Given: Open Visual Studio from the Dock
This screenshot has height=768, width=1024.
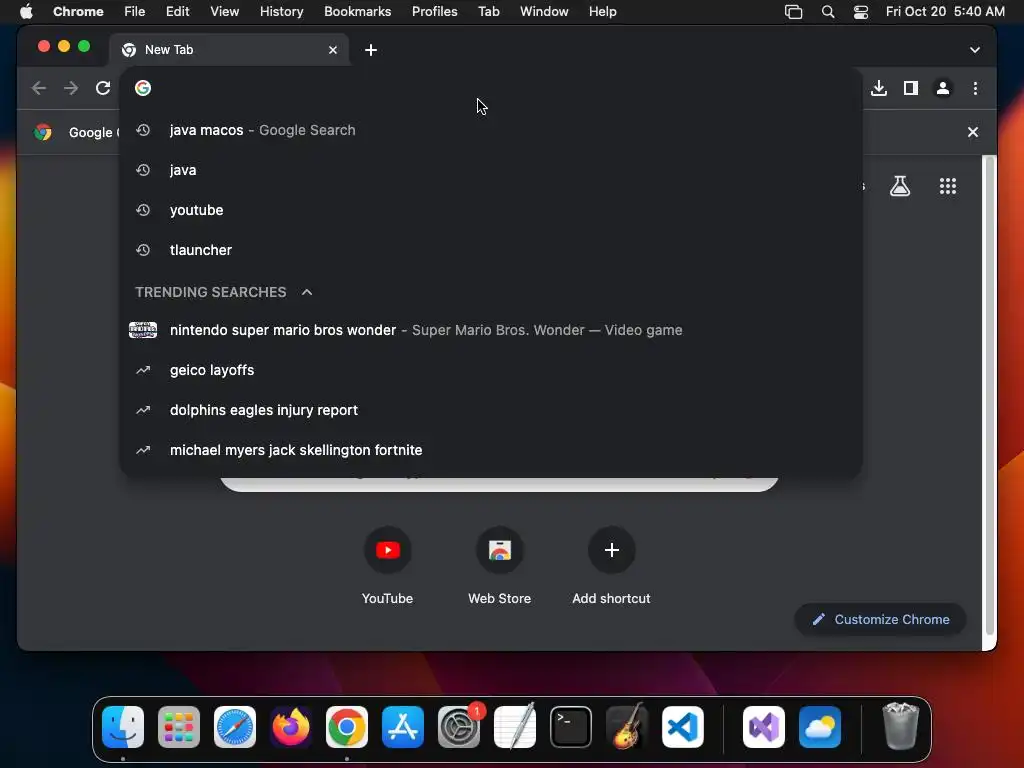Looking at the screenshot, I should (x=764, y=727).
